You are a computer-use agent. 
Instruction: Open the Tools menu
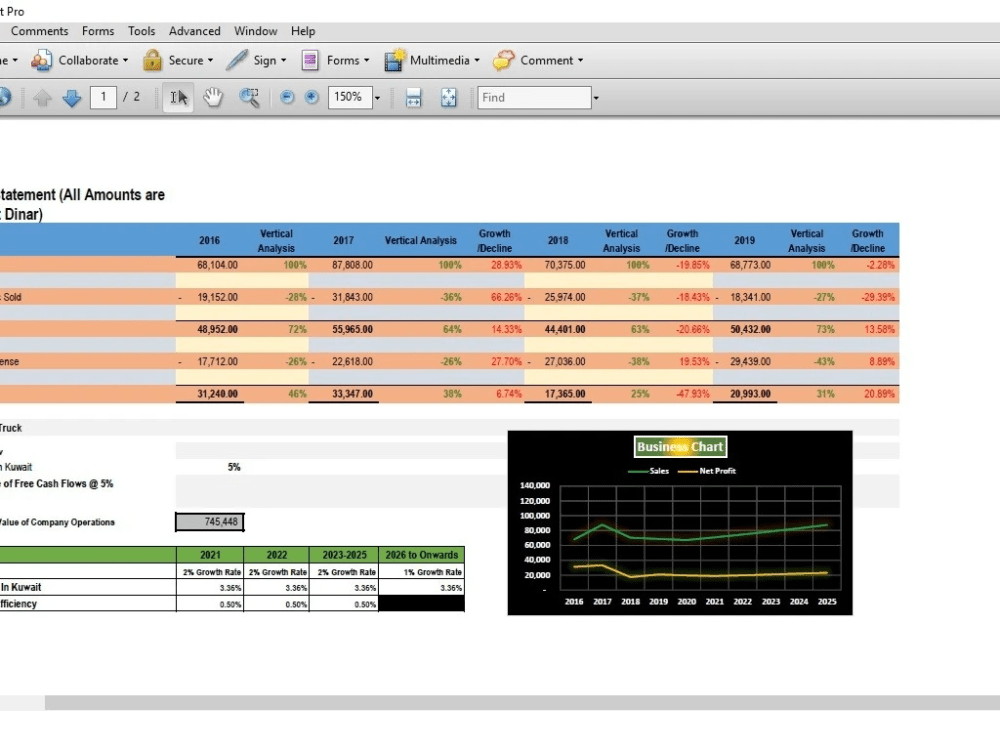click(141, 31)
